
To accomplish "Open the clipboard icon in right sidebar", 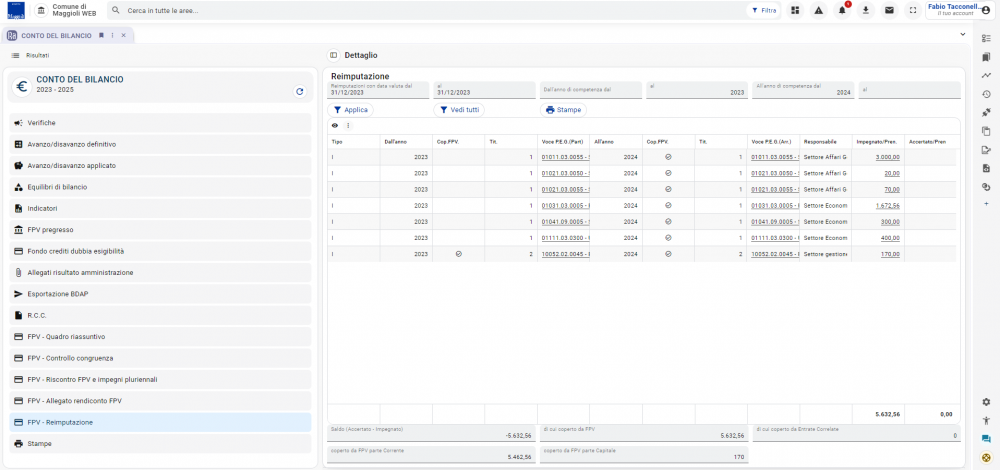I will (987, 131).
